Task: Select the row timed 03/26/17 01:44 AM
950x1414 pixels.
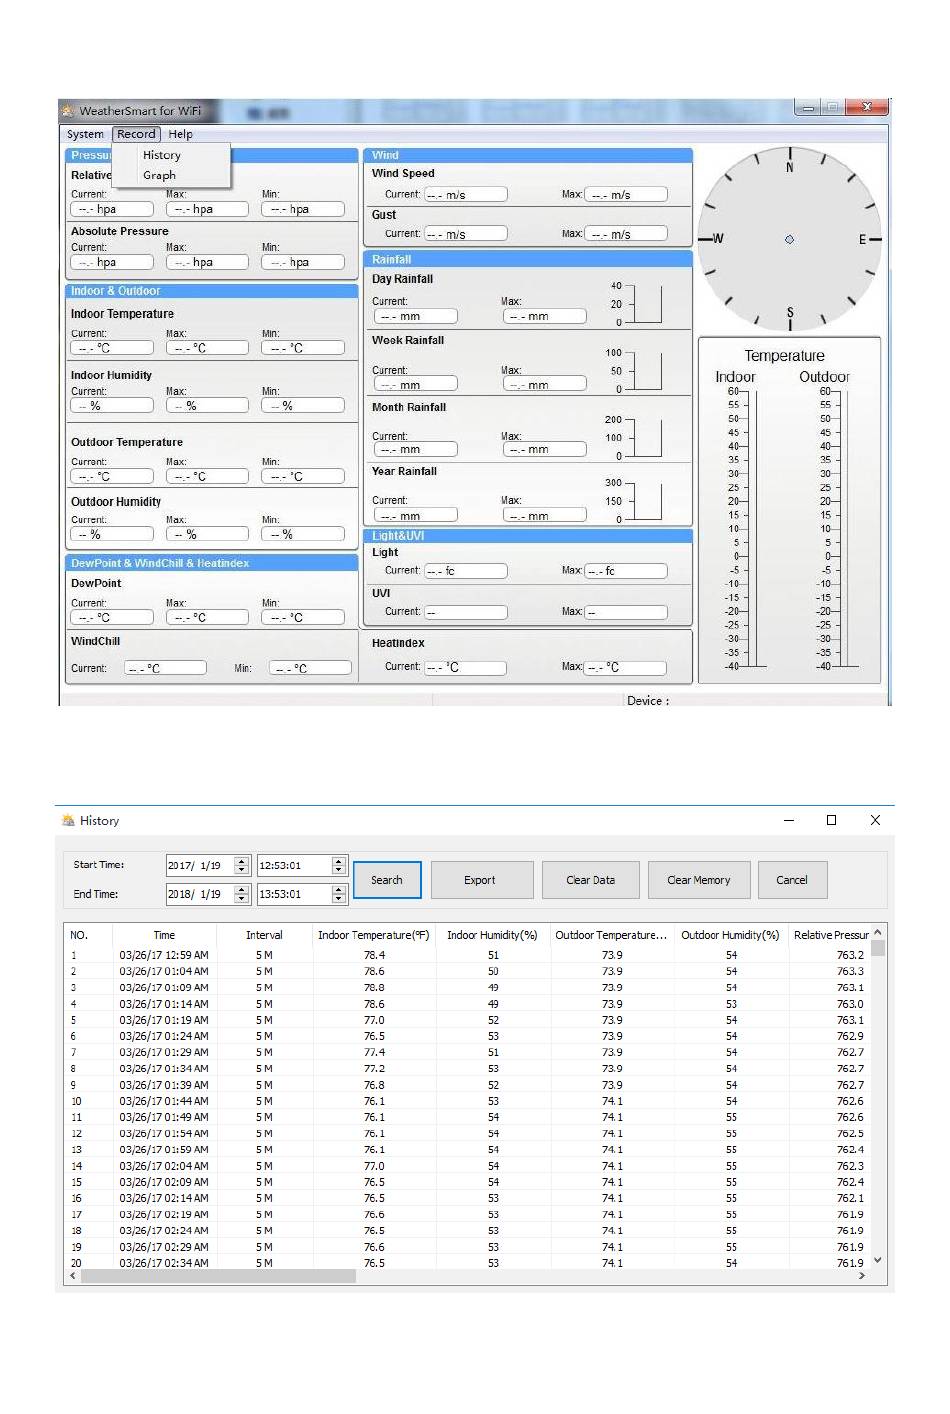Action: pyautogui.click(x=468, y=1101)
